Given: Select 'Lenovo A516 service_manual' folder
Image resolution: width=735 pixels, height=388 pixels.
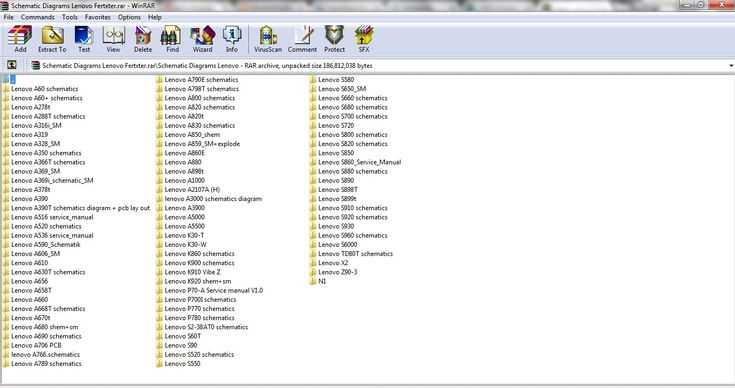Looking at the screenshot, I should (x=48, y=217).
